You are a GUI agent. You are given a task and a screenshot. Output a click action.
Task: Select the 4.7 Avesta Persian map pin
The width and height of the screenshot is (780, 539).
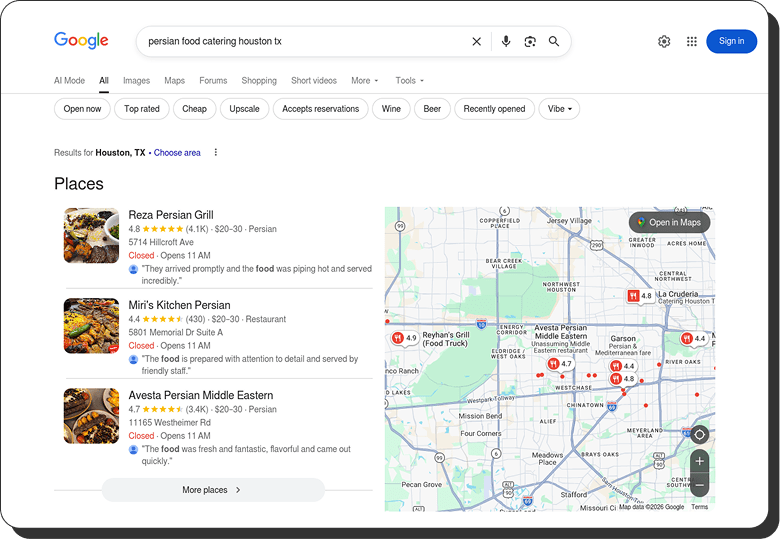pos(560,364)
